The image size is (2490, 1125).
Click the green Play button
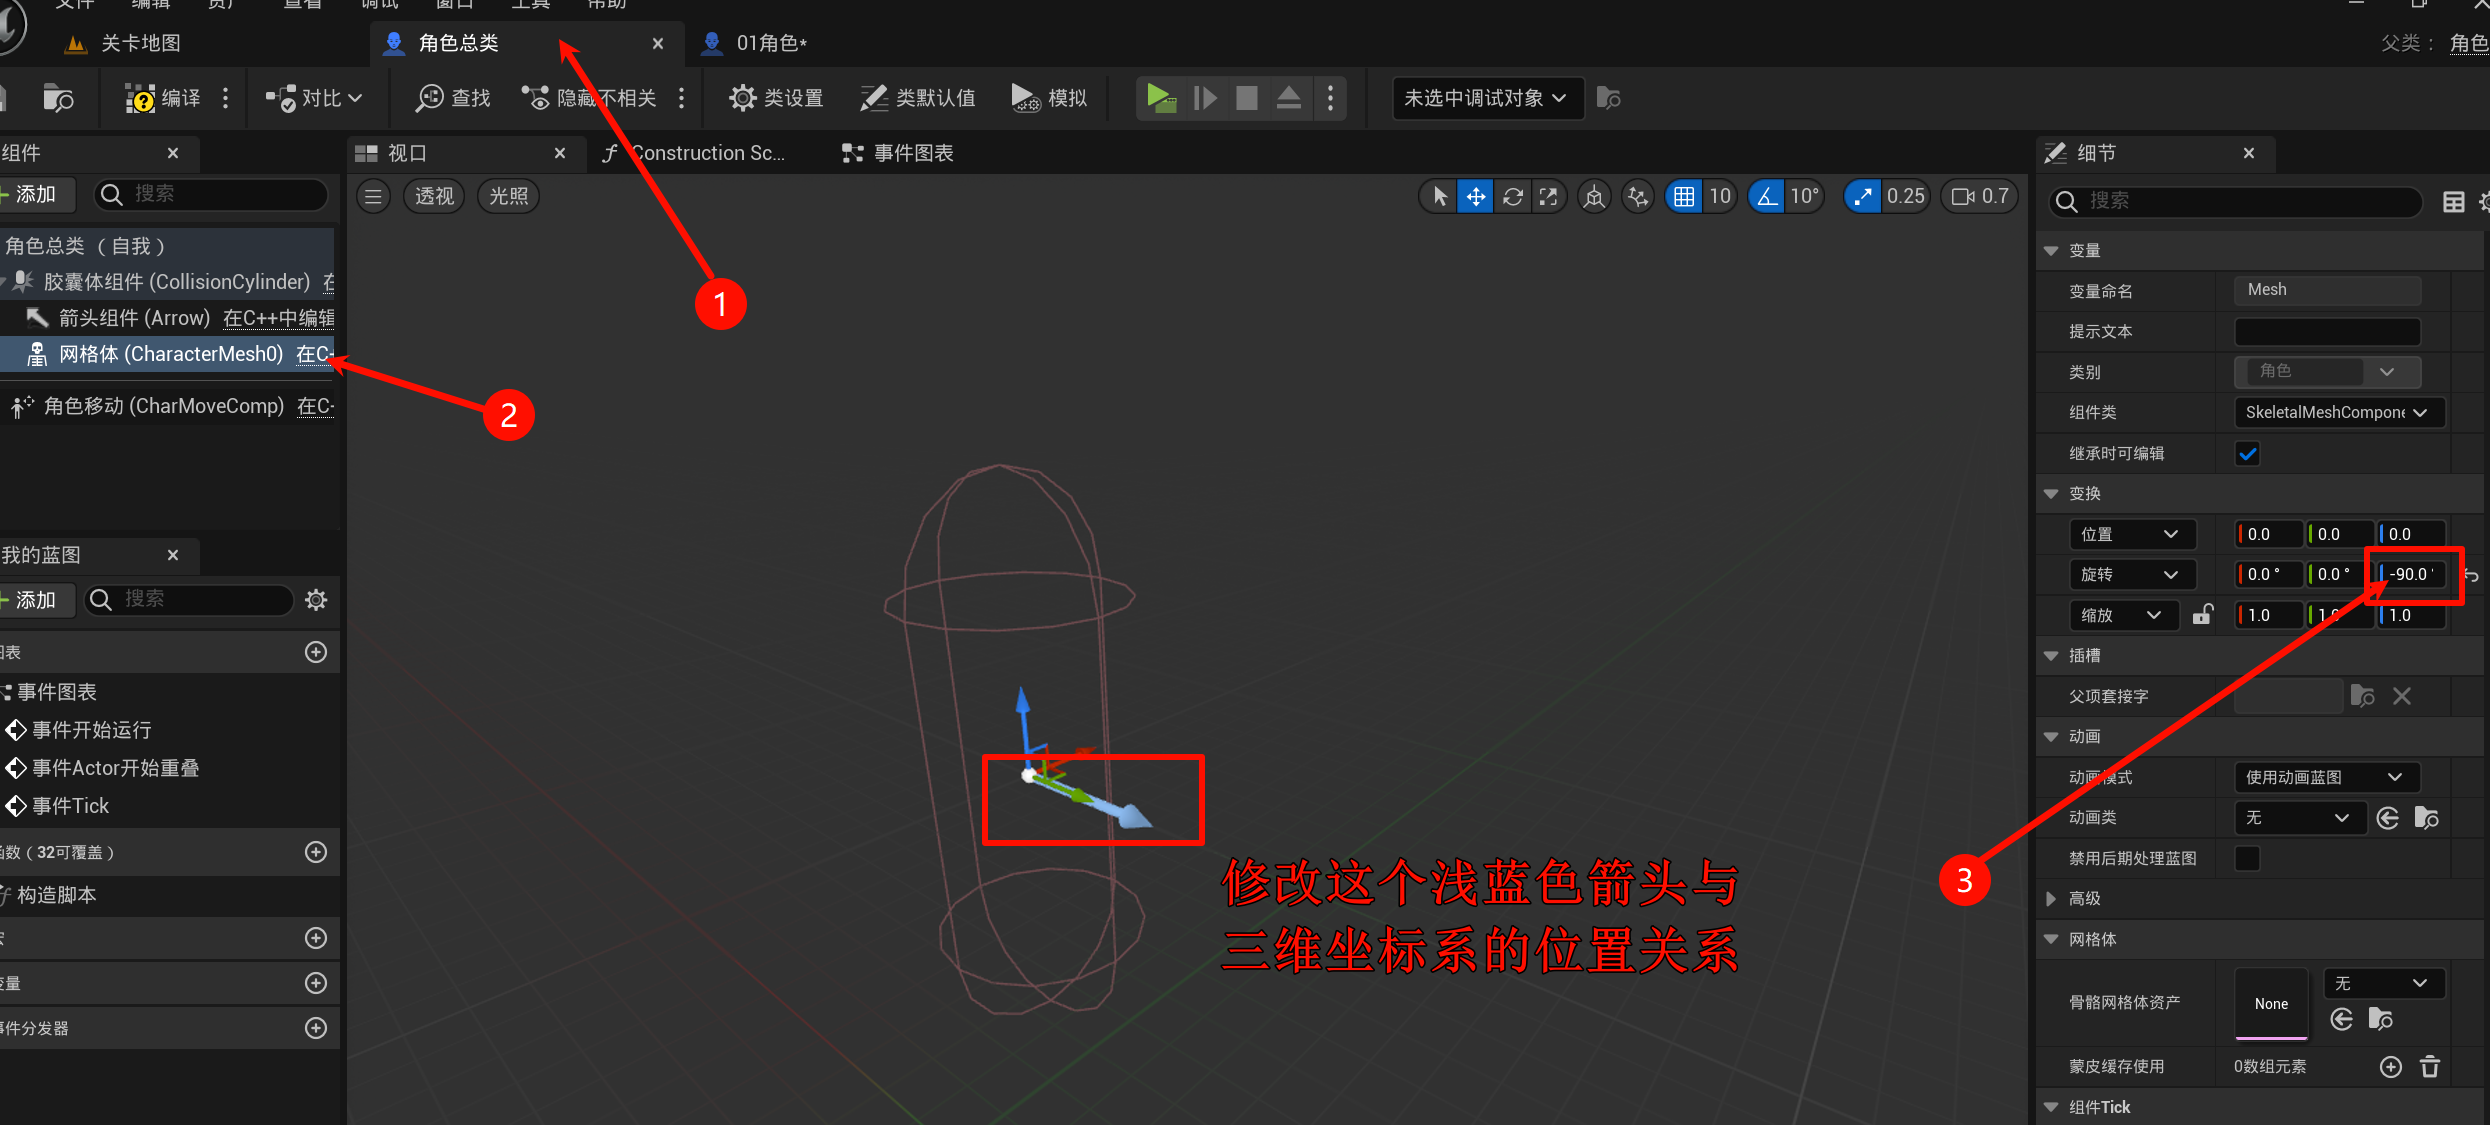point(1160,98)
